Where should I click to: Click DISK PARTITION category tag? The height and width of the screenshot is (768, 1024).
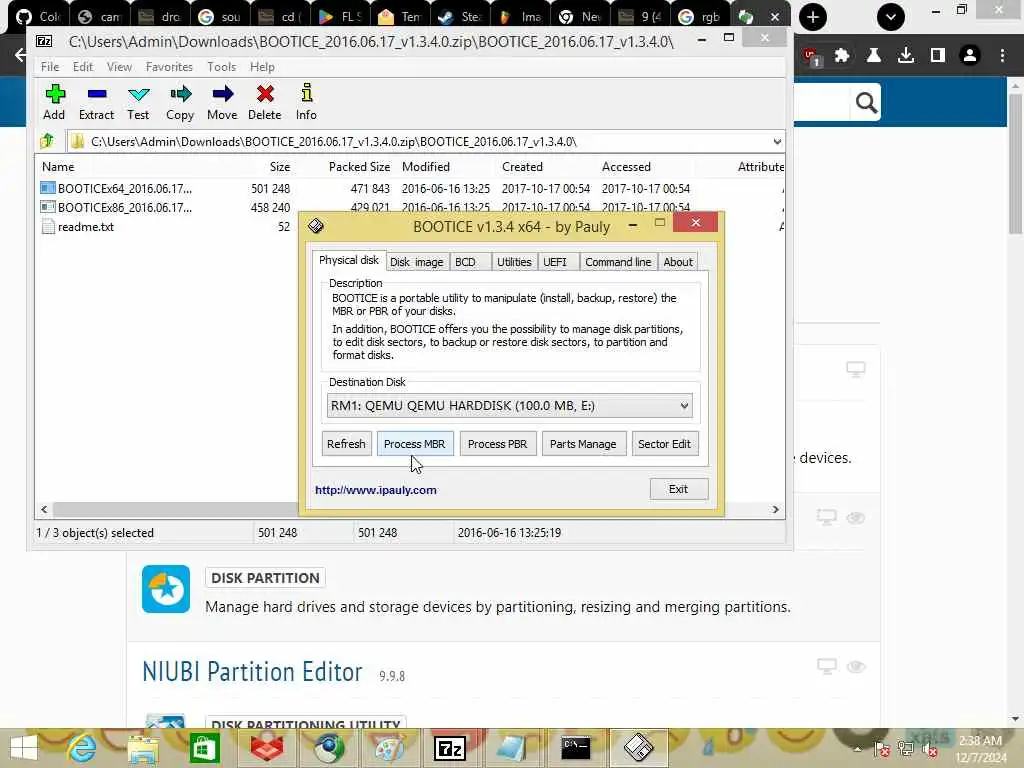265,578
